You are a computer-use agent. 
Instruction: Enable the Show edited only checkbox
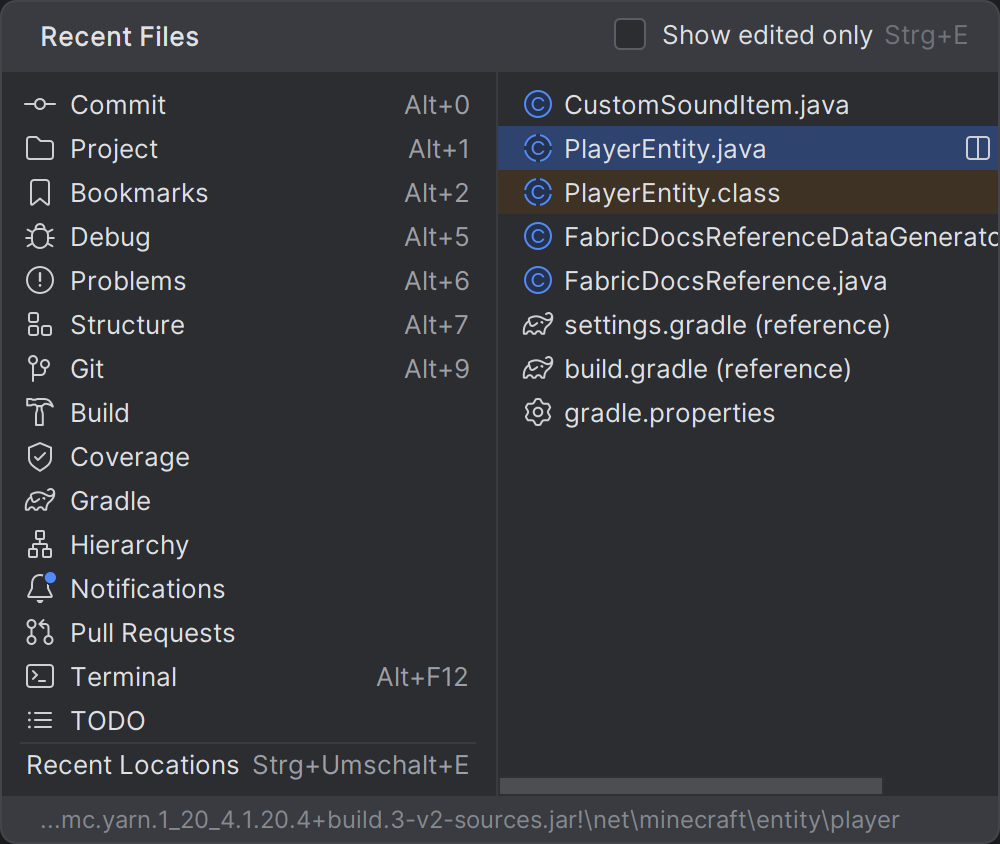630,36
